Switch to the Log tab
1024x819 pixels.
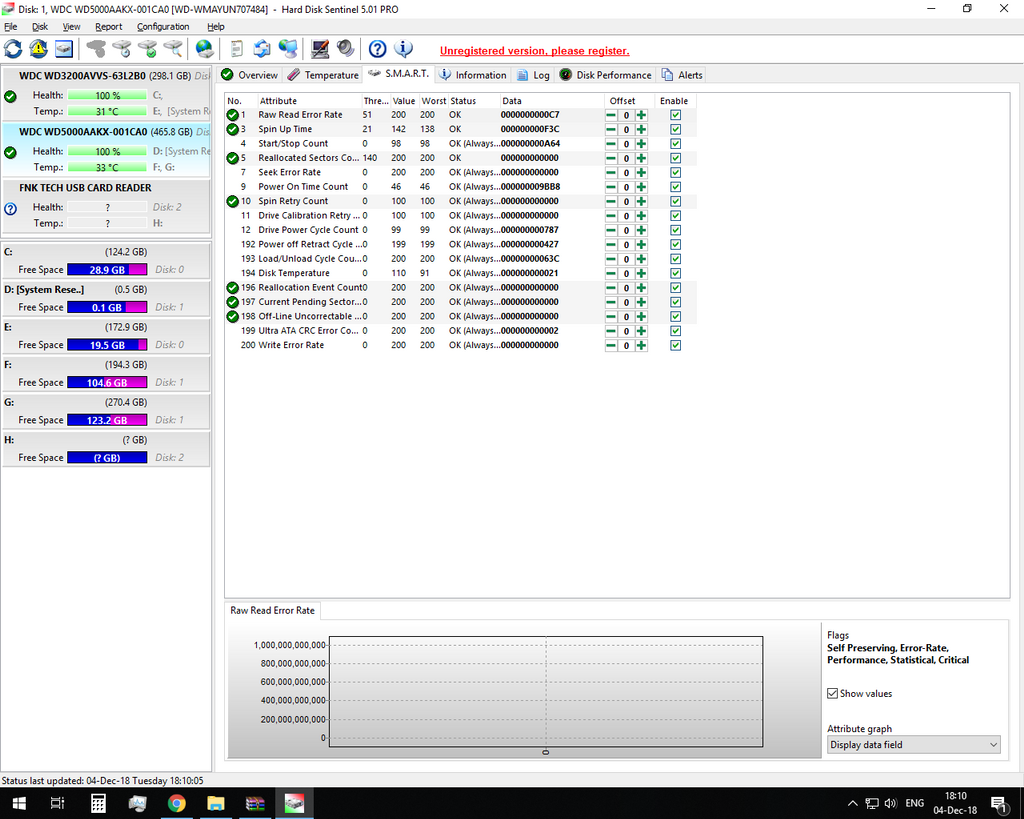pos(533,75)
